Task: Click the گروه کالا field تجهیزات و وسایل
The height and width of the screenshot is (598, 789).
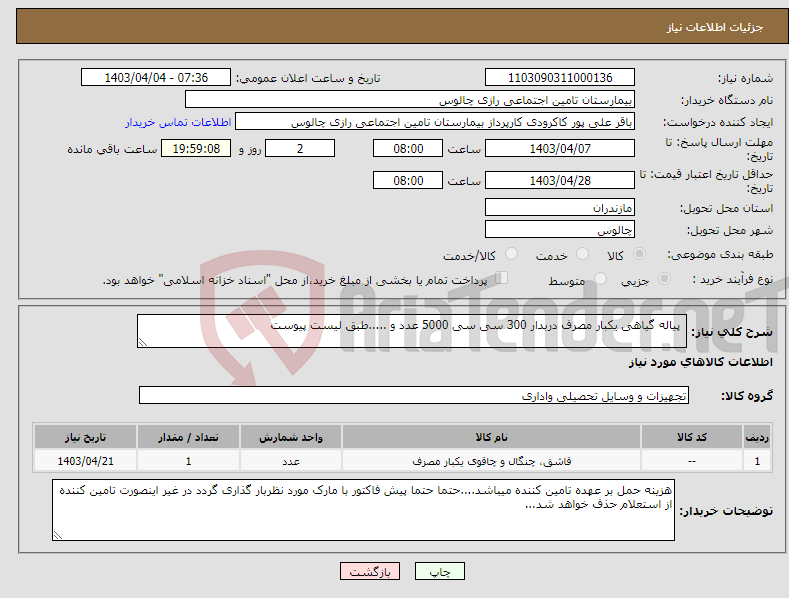Action: point(414,396)
